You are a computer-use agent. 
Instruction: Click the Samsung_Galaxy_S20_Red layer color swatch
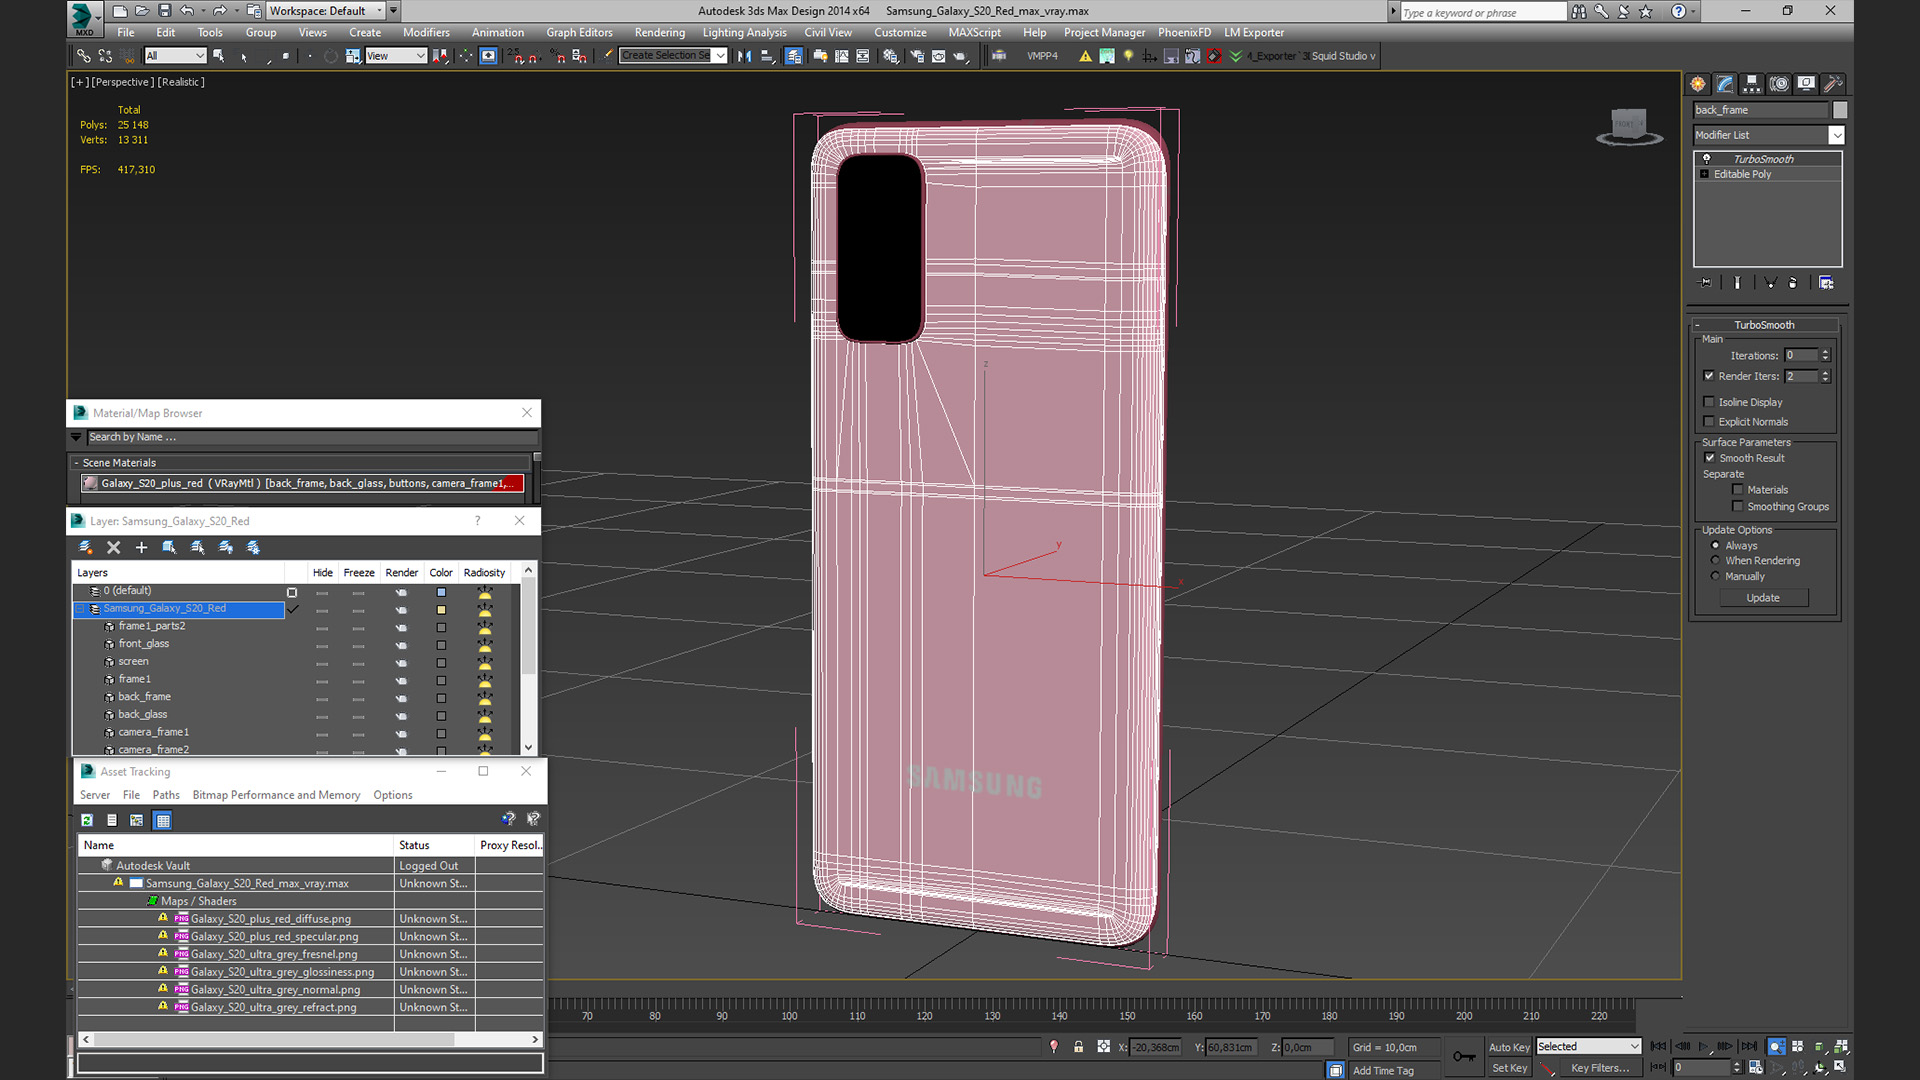441,609
